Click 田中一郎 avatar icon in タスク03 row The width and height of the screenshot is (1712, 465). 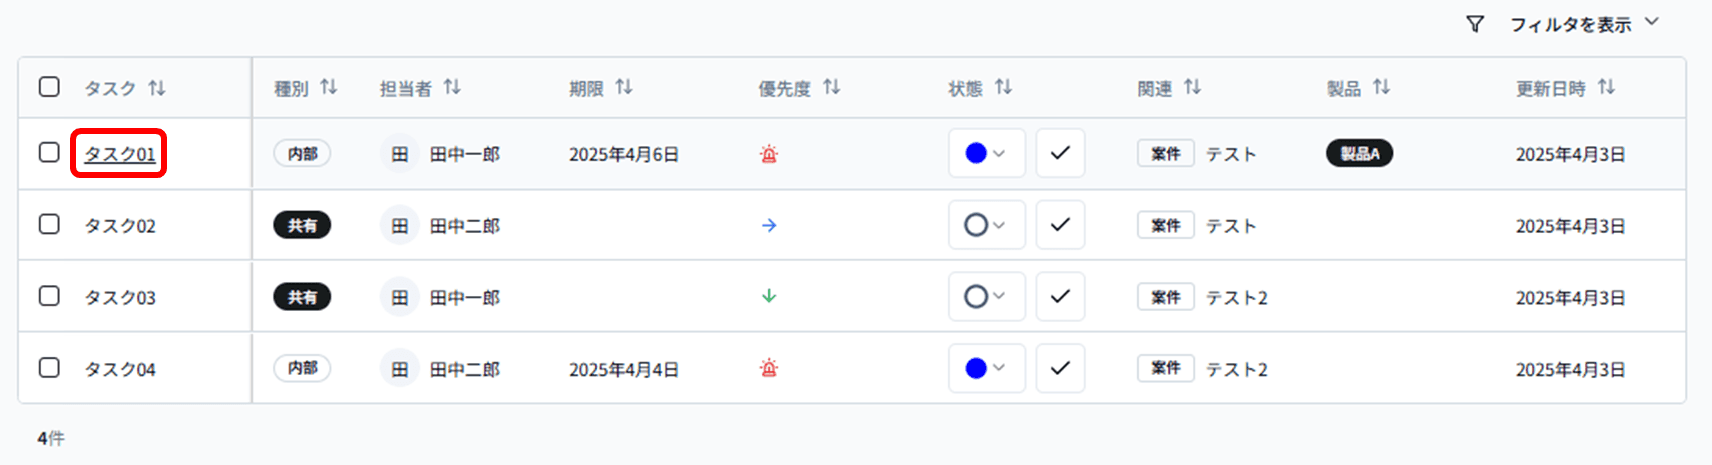[400, 297]
